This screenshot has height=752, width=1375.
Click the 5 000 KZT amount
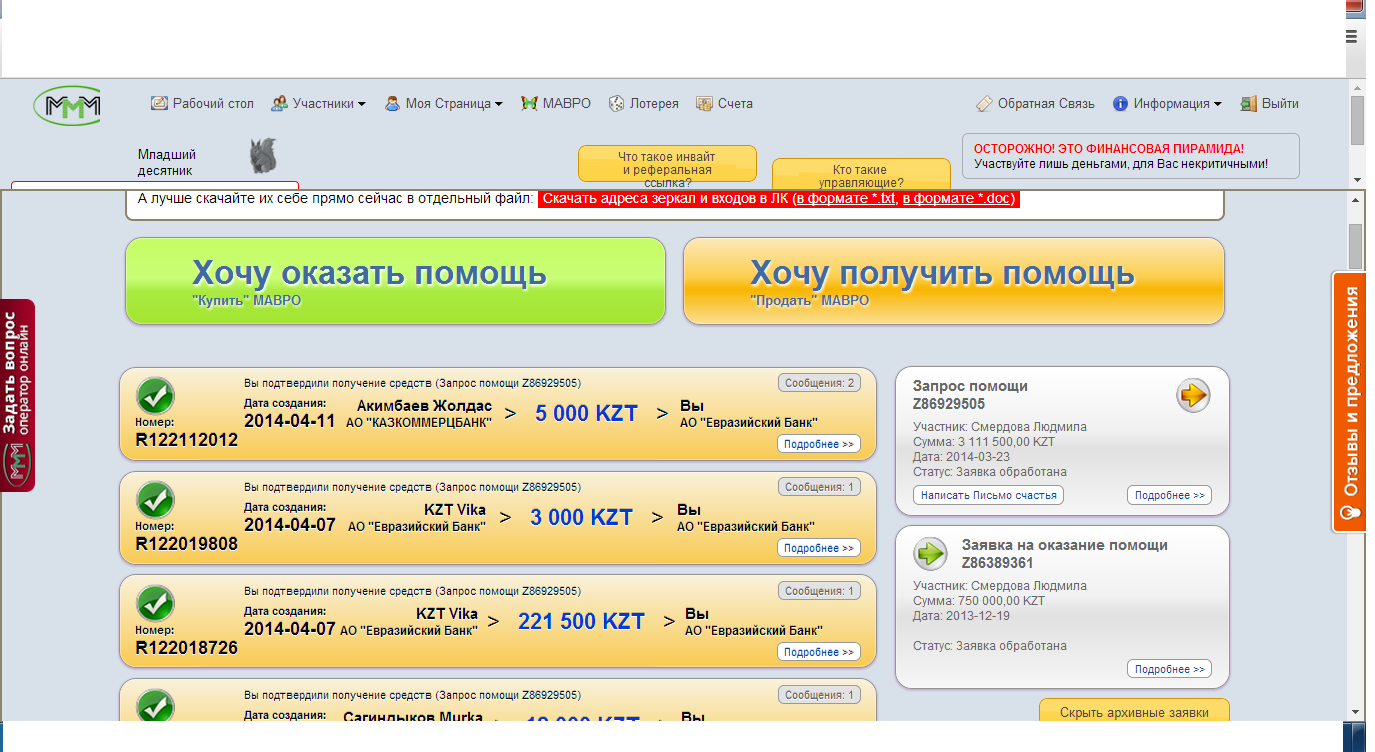pyautogui.click(x=586, y=413)
